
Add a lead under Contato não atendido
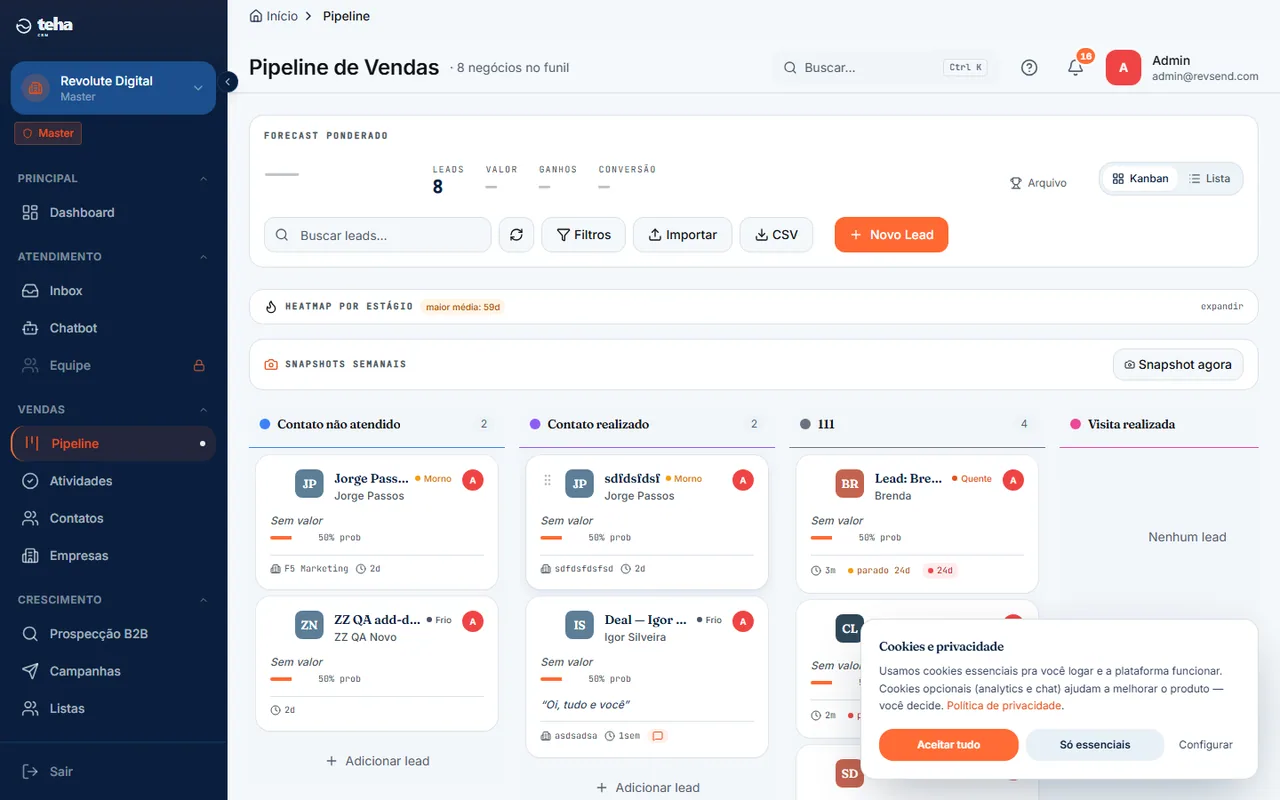coord(377,761)
